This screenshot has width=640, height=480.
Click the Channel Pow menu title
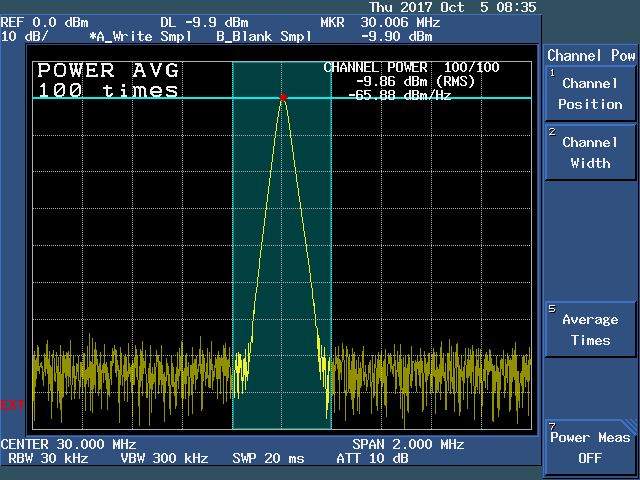pos(591,55)
